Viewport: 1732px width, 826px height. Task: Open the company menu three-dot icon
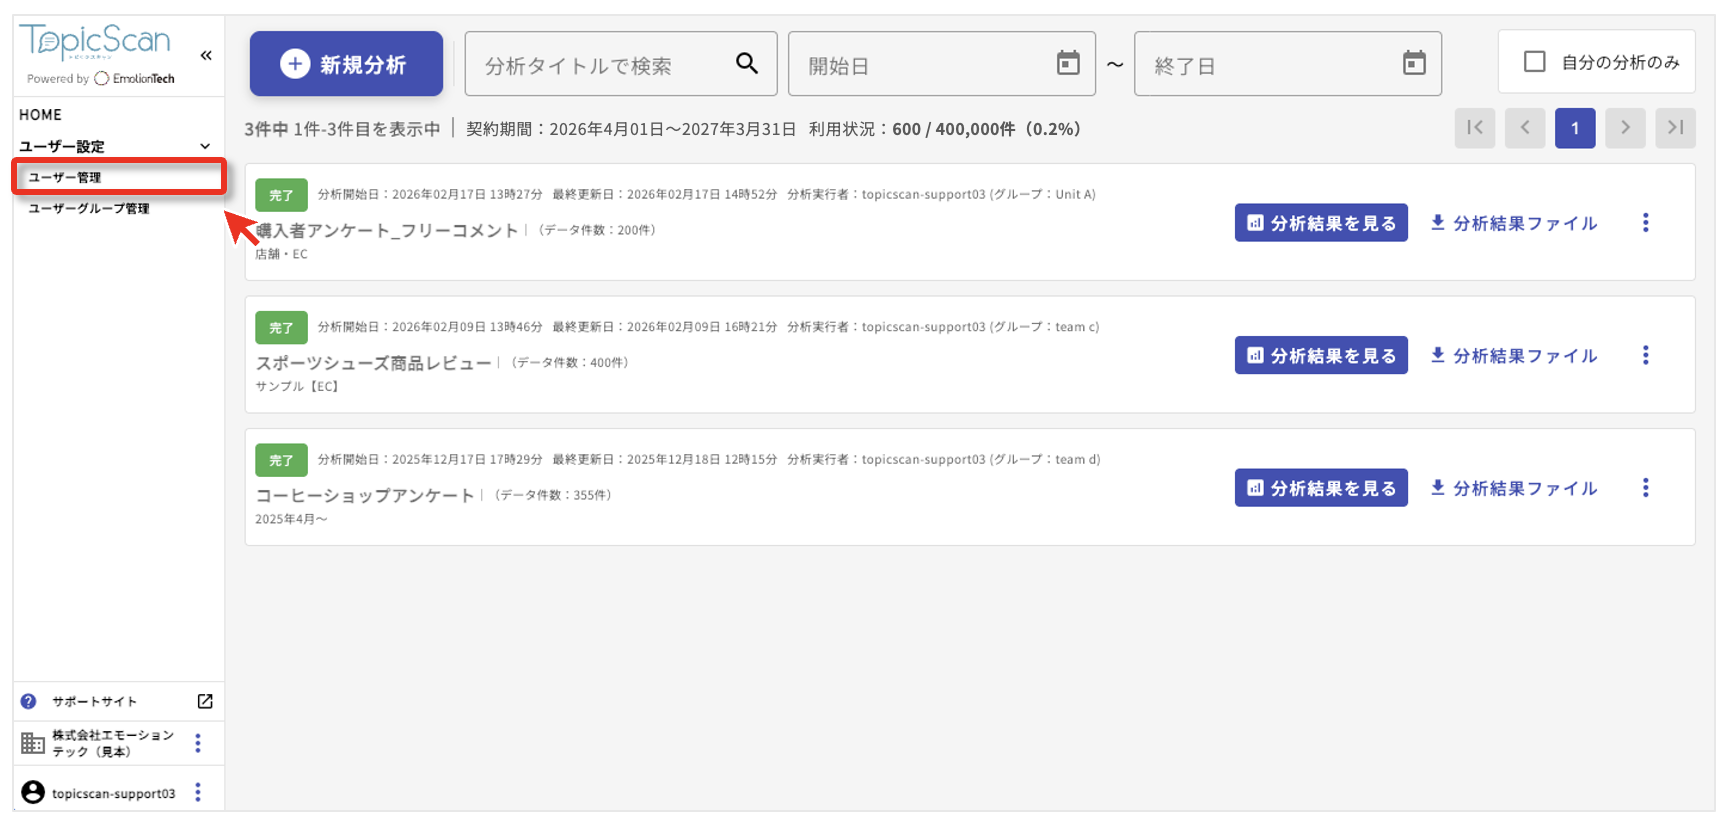pyautogui.click(x=198, y=743)
